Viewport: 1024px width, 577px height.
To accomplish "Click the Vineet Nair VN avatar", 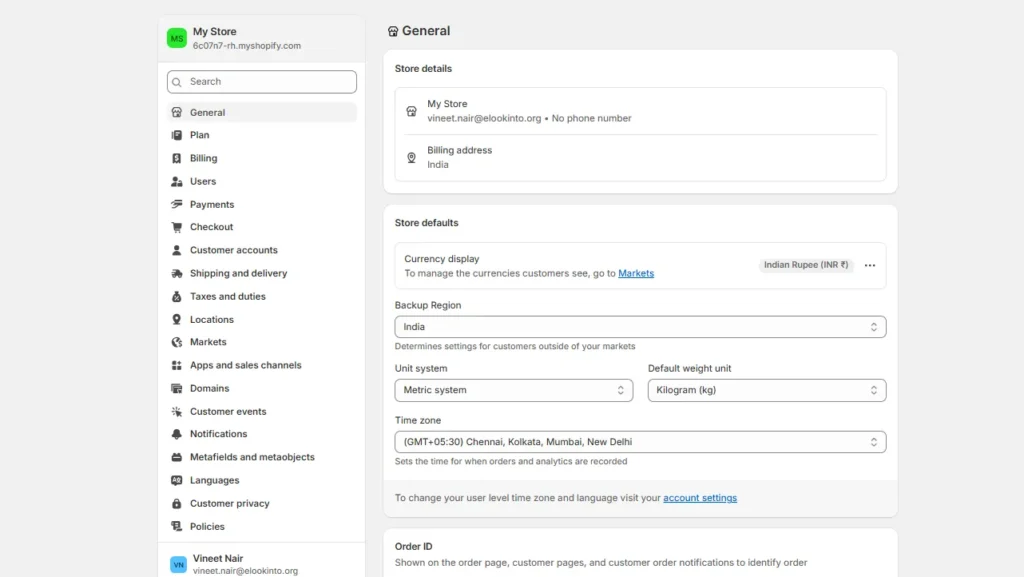I will pos(178,565).
